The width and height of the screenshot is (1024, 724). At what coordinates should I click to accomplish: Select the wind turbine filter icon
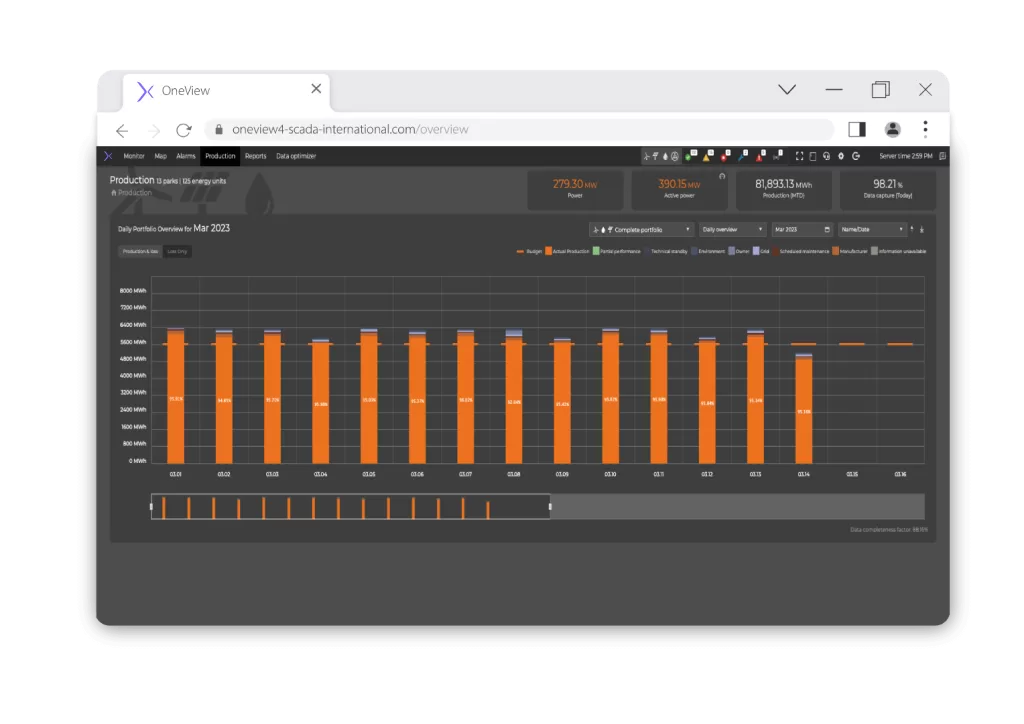click(646, 156)
